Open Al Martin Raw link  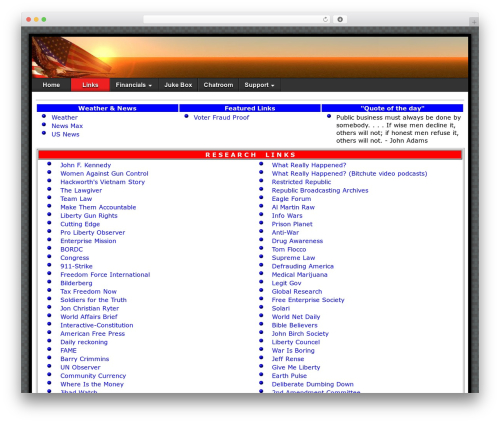pyautogui.click(x=293, y=207)
